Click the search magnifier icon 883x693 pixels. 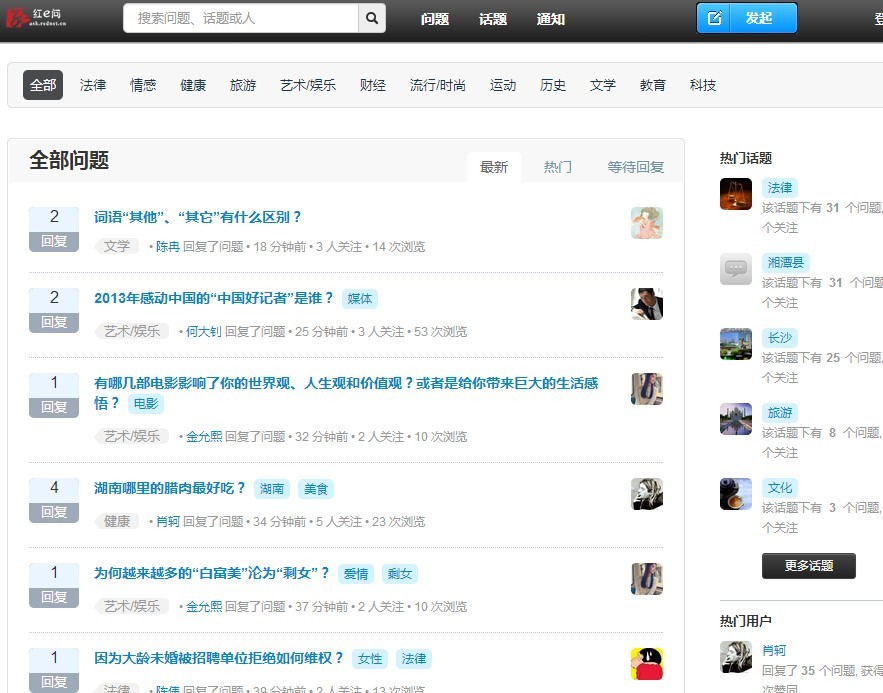[371, 18]
